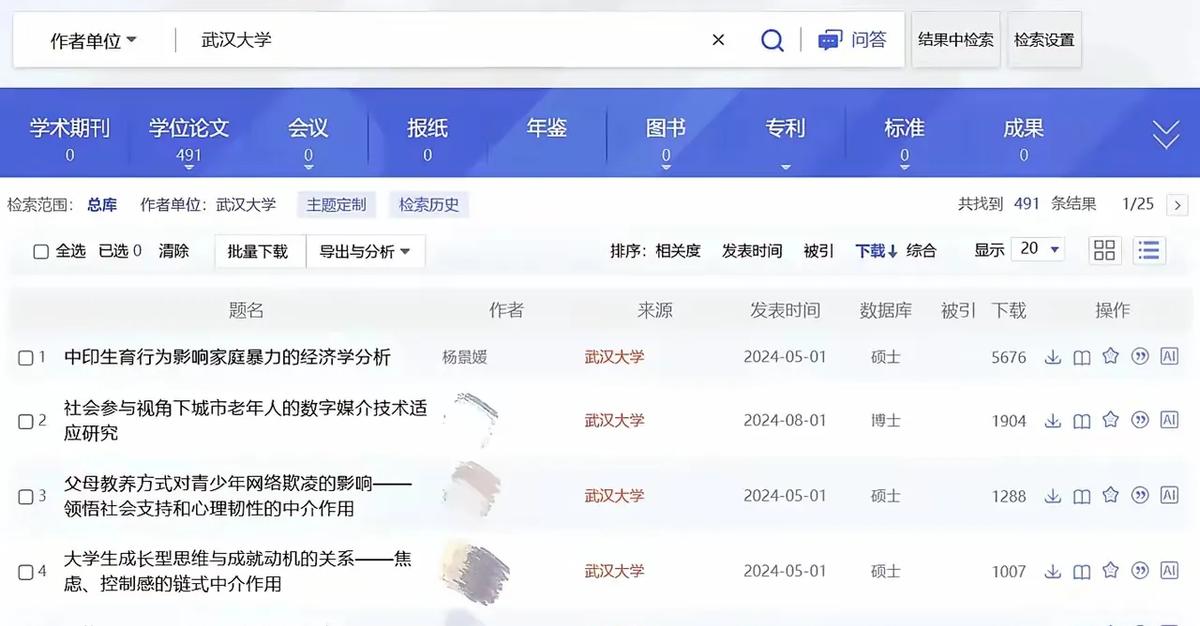Click author name 杨景媛

465,357
